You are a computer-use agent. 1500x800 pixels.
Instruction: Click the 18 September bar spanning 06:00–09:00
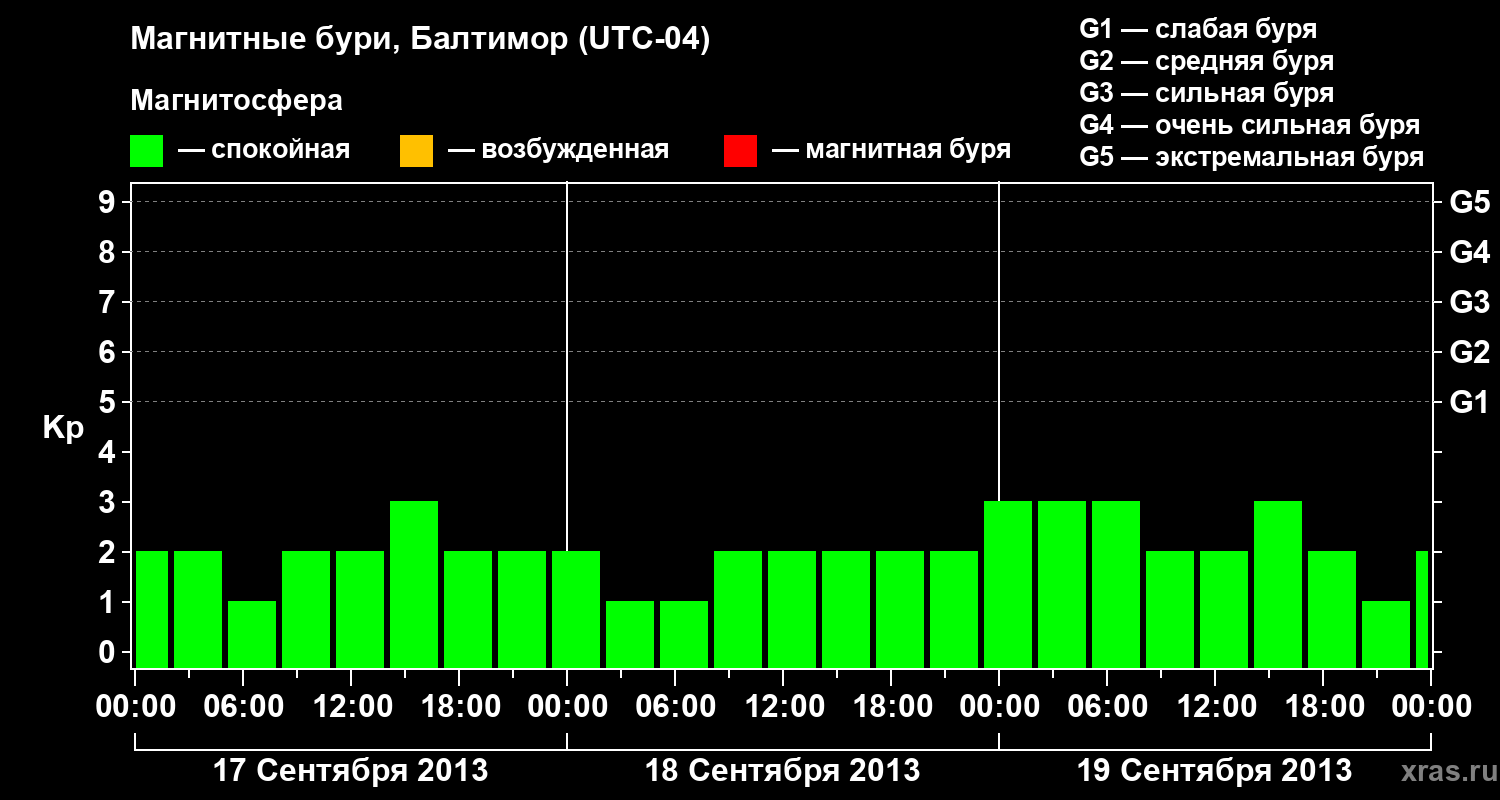click(684, 634)
